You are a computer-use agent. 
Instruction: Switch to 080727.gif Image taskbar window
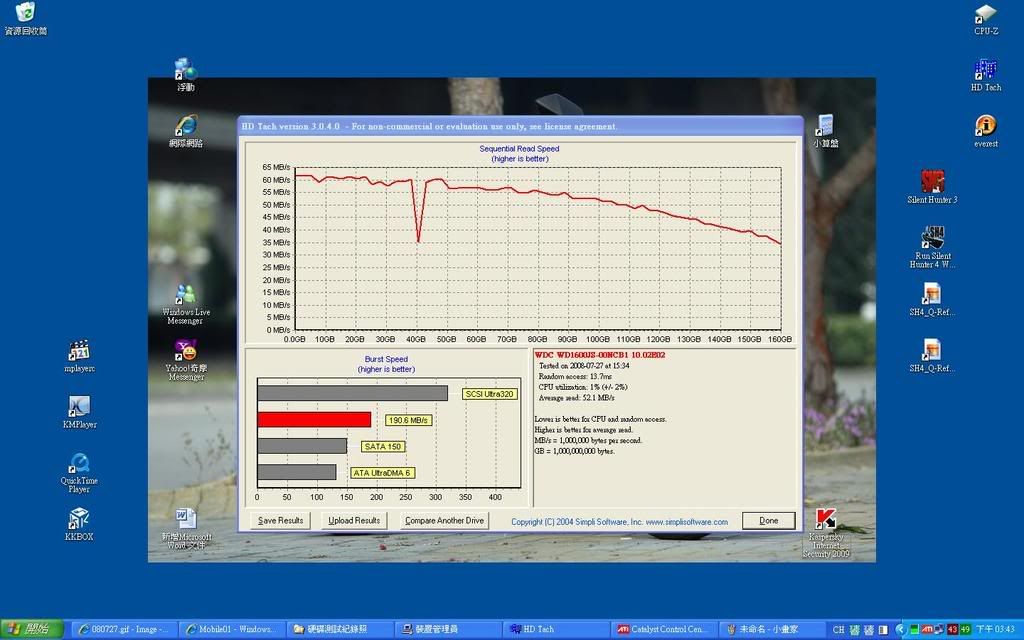122,630
